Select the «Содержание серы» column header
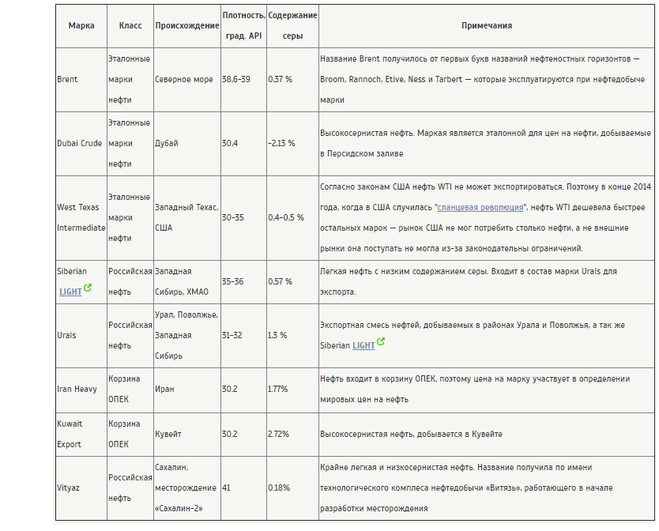The height and width of the screenshot is (531, 659). click(x=292, y=24)
